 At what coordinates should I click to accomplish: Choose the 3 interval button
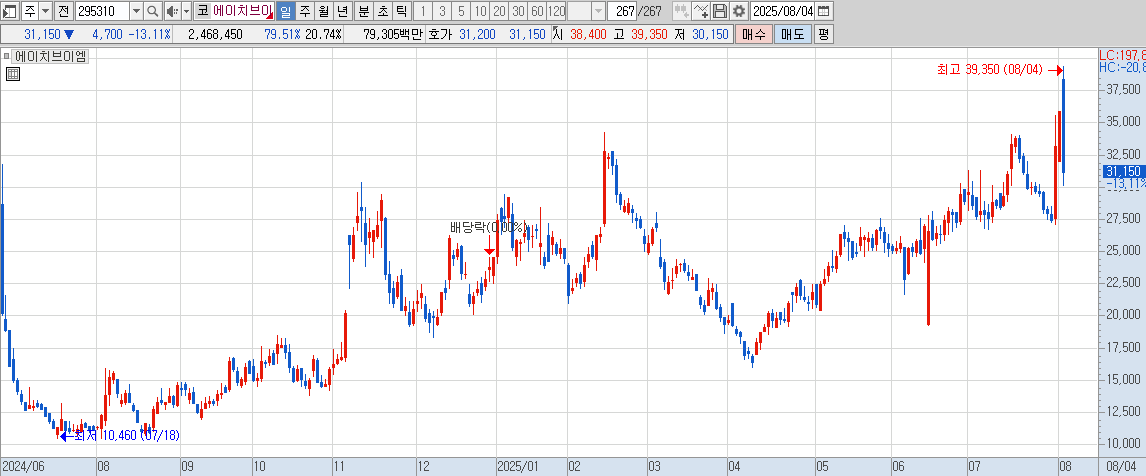(442, 11)
